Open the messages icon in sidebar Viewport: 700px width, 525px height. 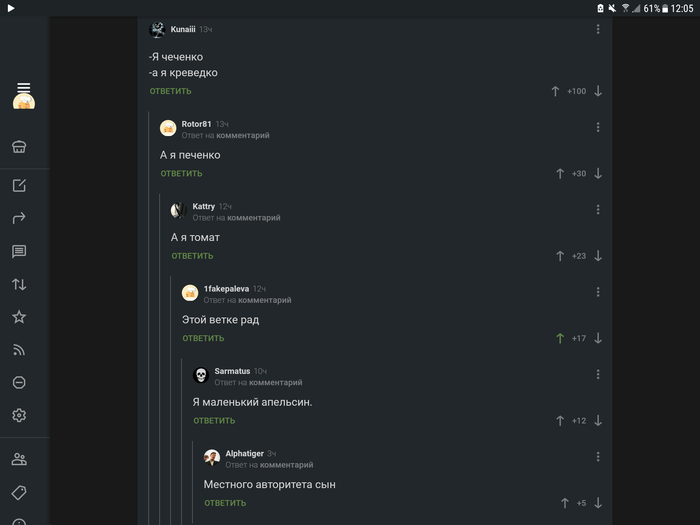pyautogui.click(x=19, y=251)
